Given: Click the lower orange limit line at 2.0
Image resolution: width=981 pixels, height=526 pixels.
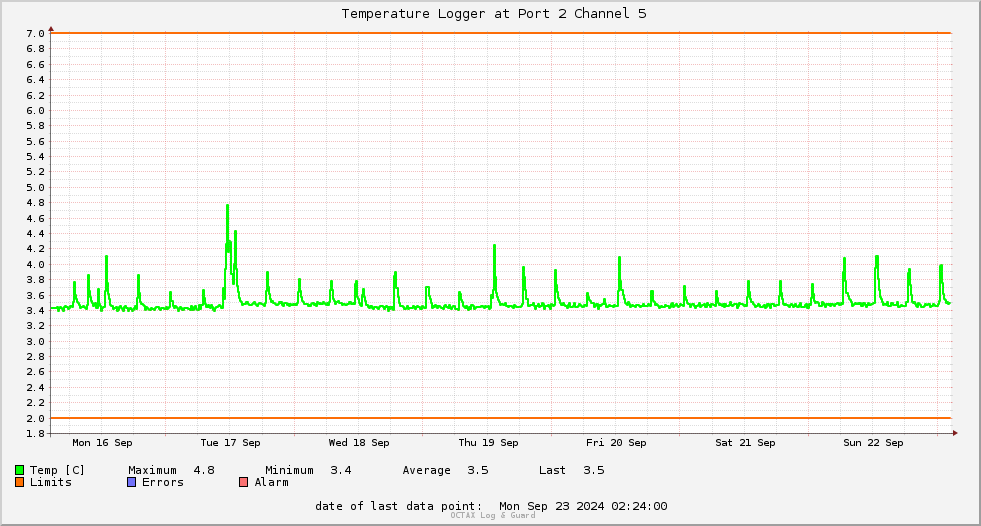Looking at the screenshot, I should pyautogui.click(x=501, y=418).
